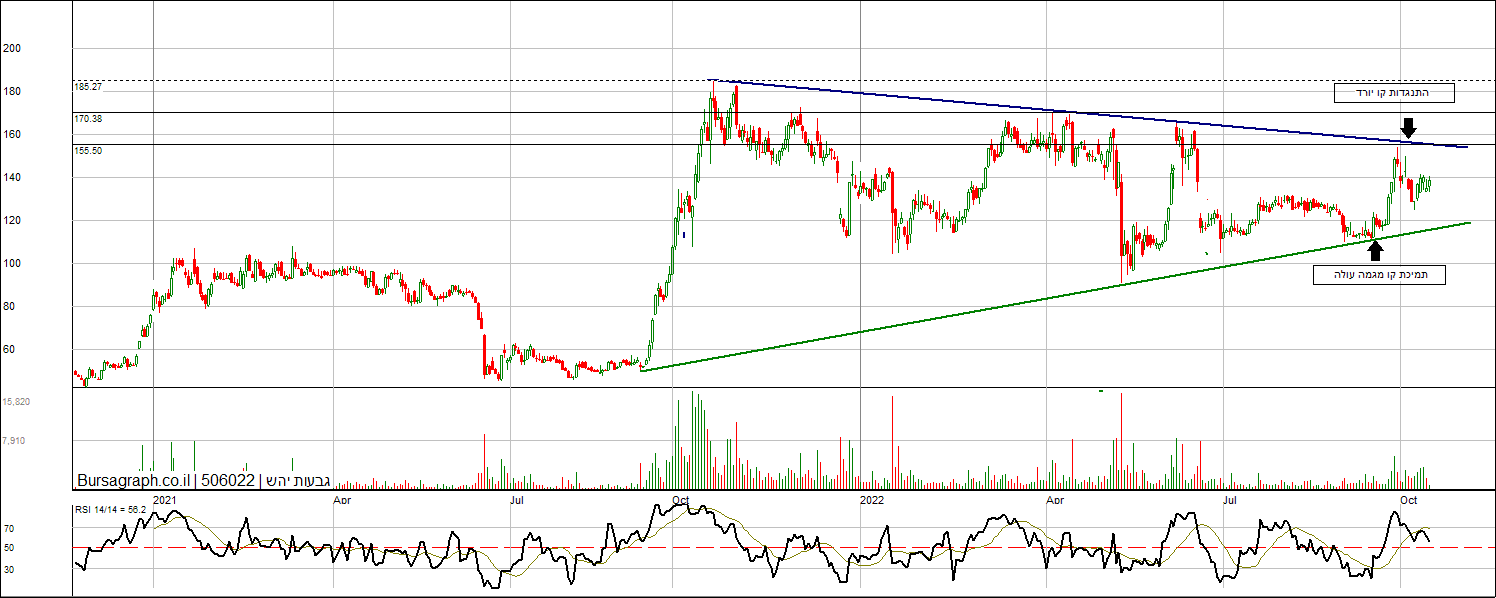The width and height of the screenshot is (1496, 598).
Task: Click the RSI 50 level label
Action: click(x=9, y=547)
